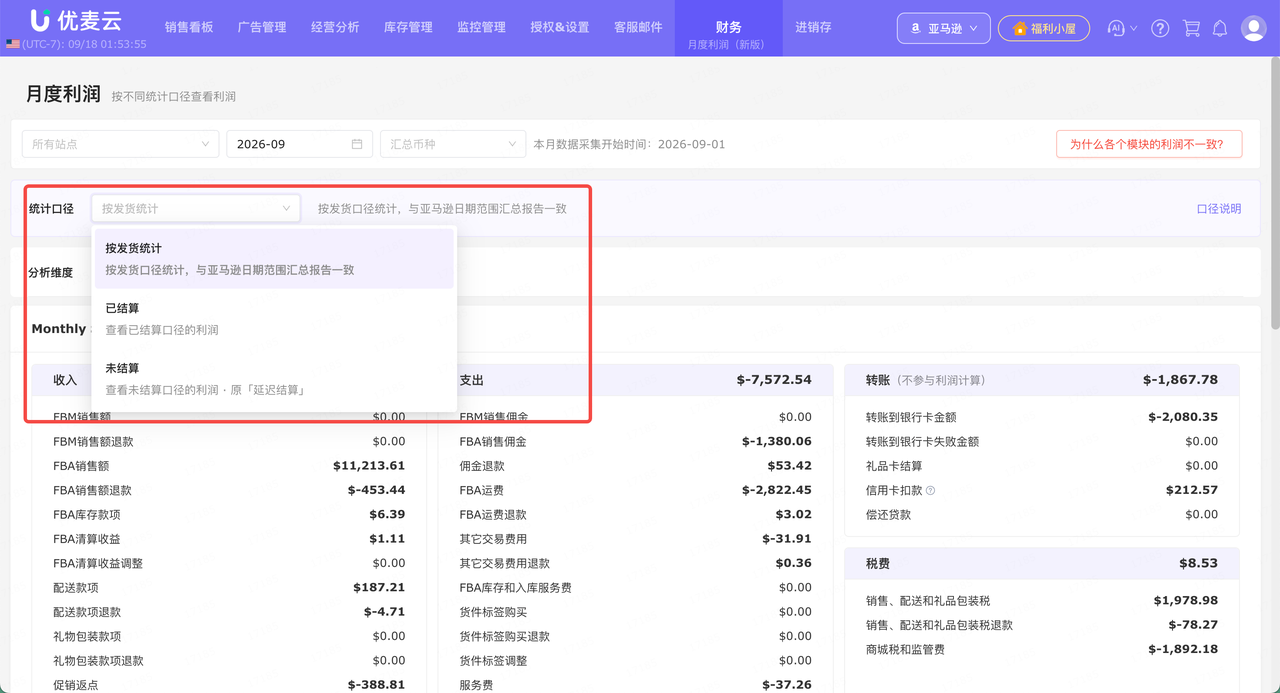Click the 货件标签购买 row label
Image resolution: width=1280 pixels, height=693 pixels.
tap(493, 612)
